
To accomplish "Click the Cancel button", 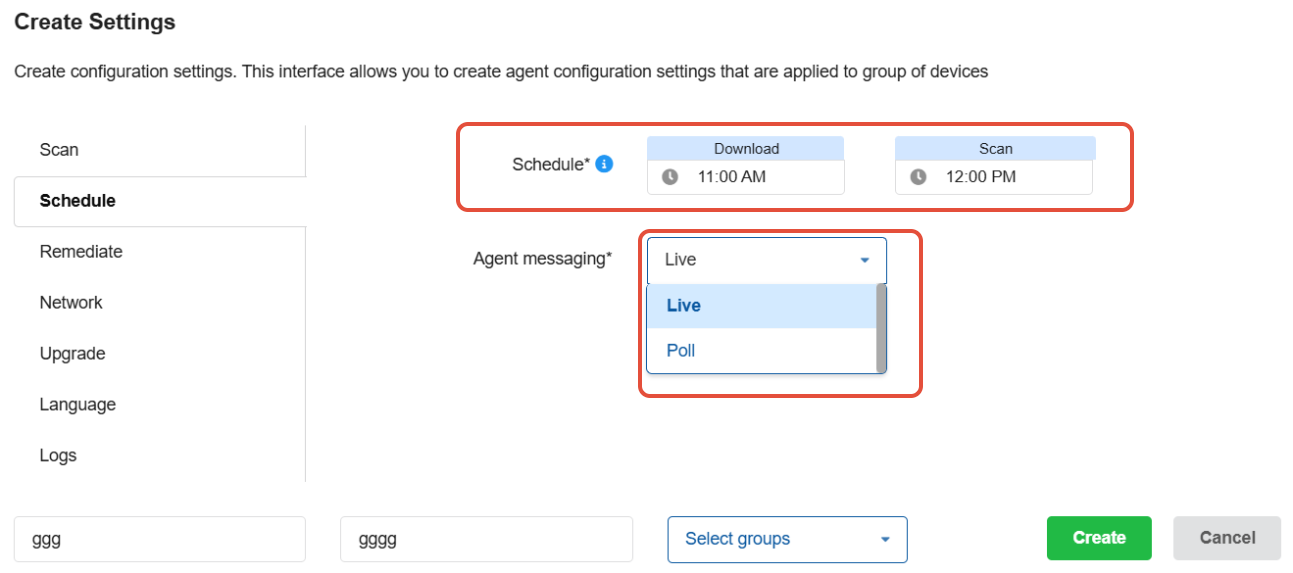I will click(x=1227, y=538).
